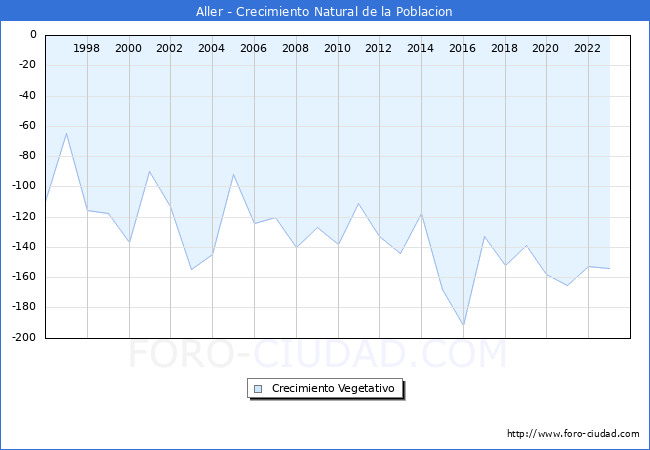Screen dimensions: 650x450
Task: Open the http://www.foro-ciudad.com link
Action: pyautogui.click(x=573, y=434)
